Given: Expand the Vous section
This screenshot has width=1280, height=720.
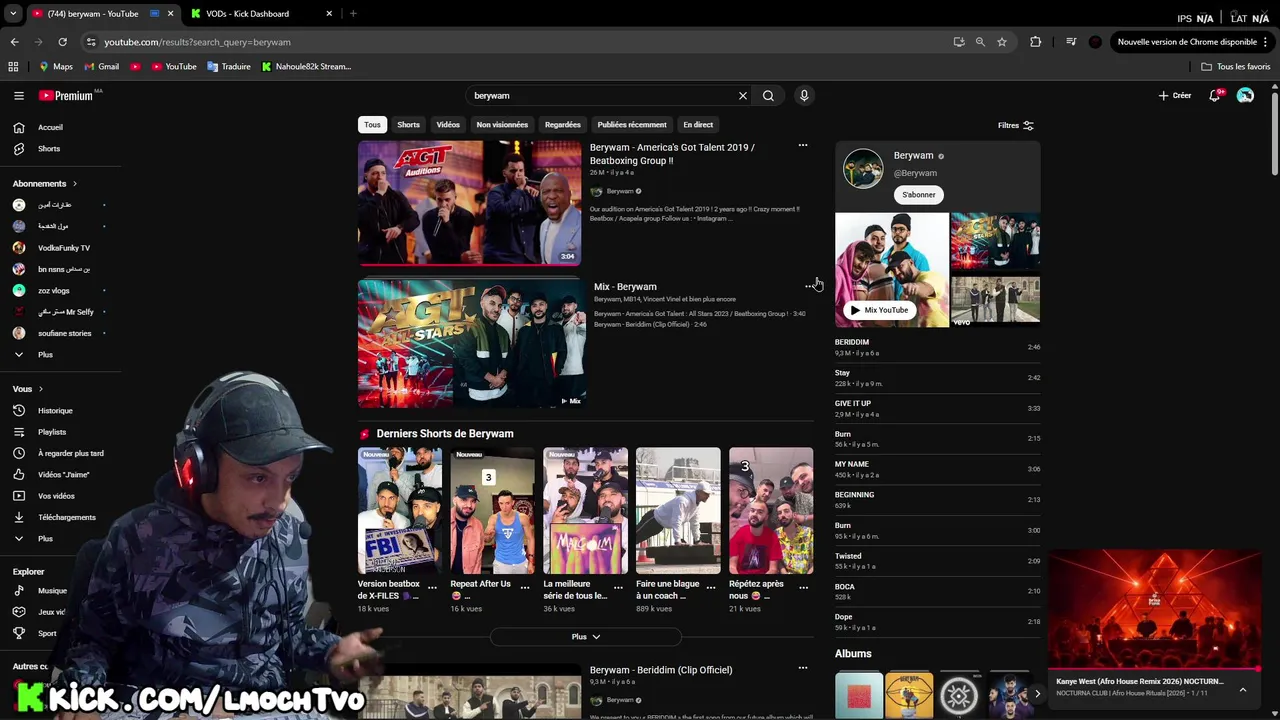Looking at the screenshot, I should click(28, 389).
